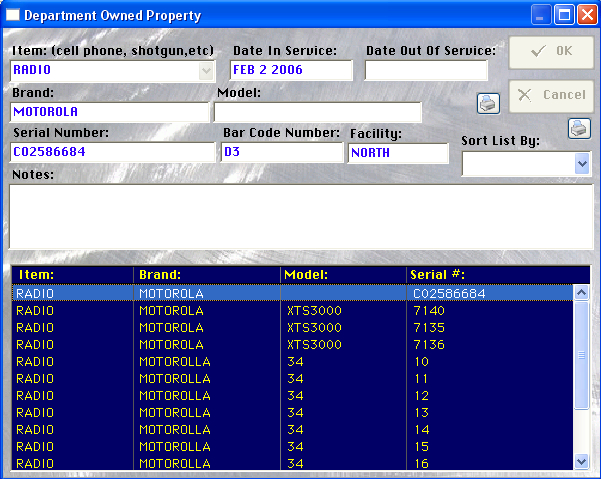
Task: Click the Serial #: column header
Action: point(498,275)
